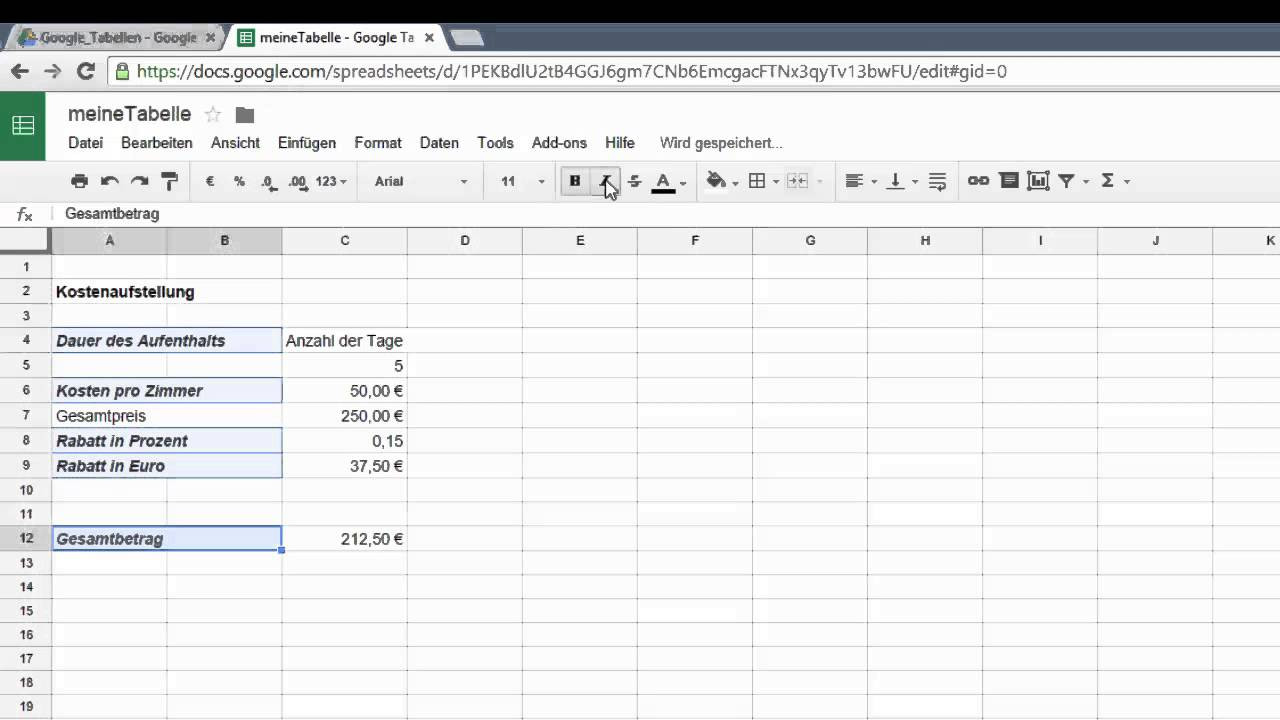The height and width of the screenshot is (720, 1280).
Task: Expand borders dropdown arrow
Action: pyautogui.click(x=776, y=182)
